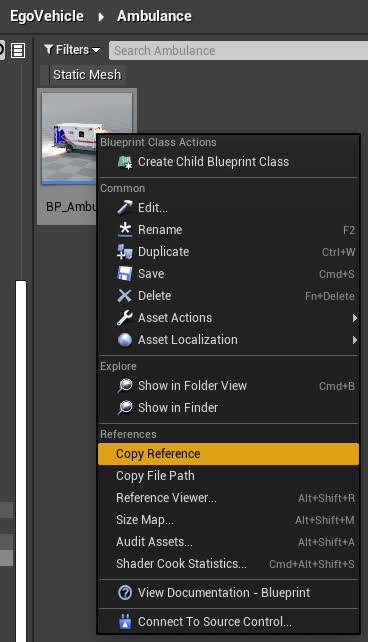Expand the Asset Actions submenu arrow
The image size is (368, 642).
(x=355, y=318)
